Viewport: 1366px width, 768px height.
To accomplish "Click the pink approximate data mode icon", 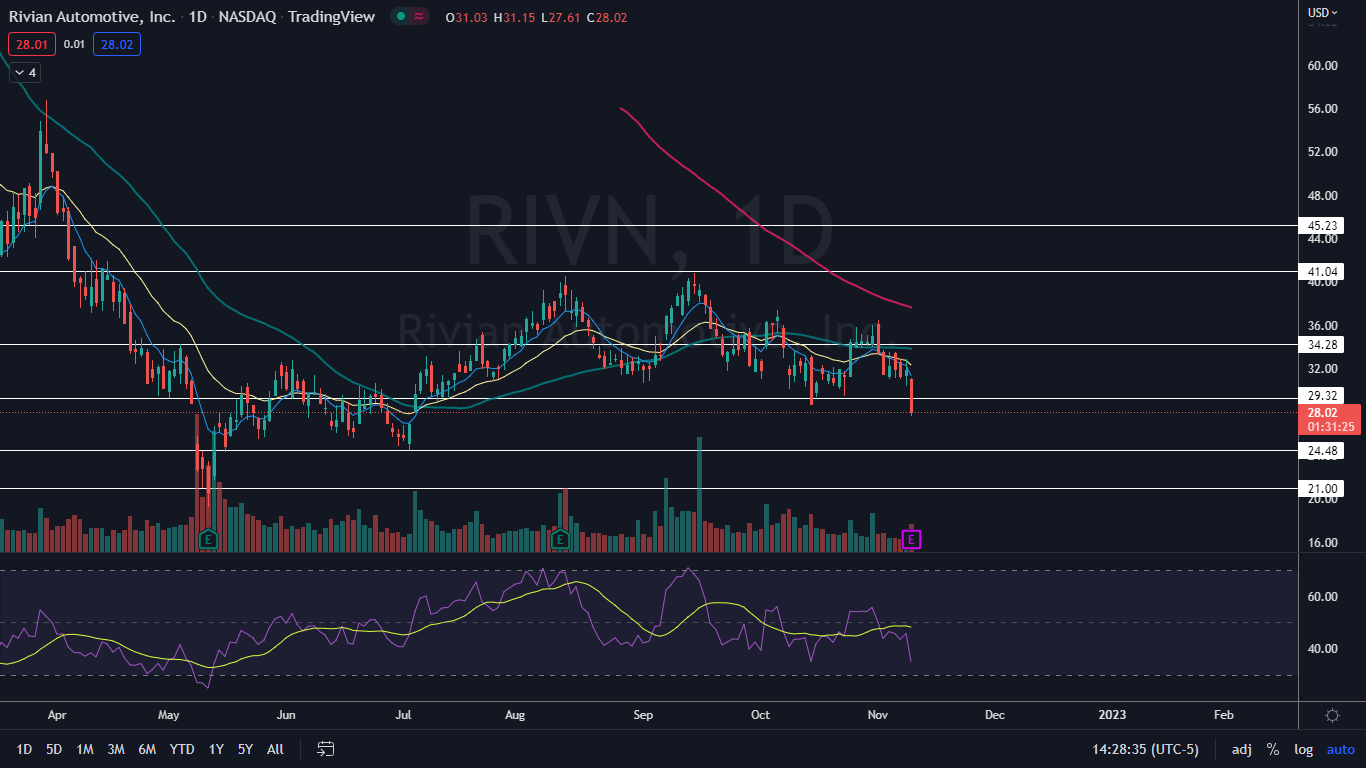I will point(419,16).
